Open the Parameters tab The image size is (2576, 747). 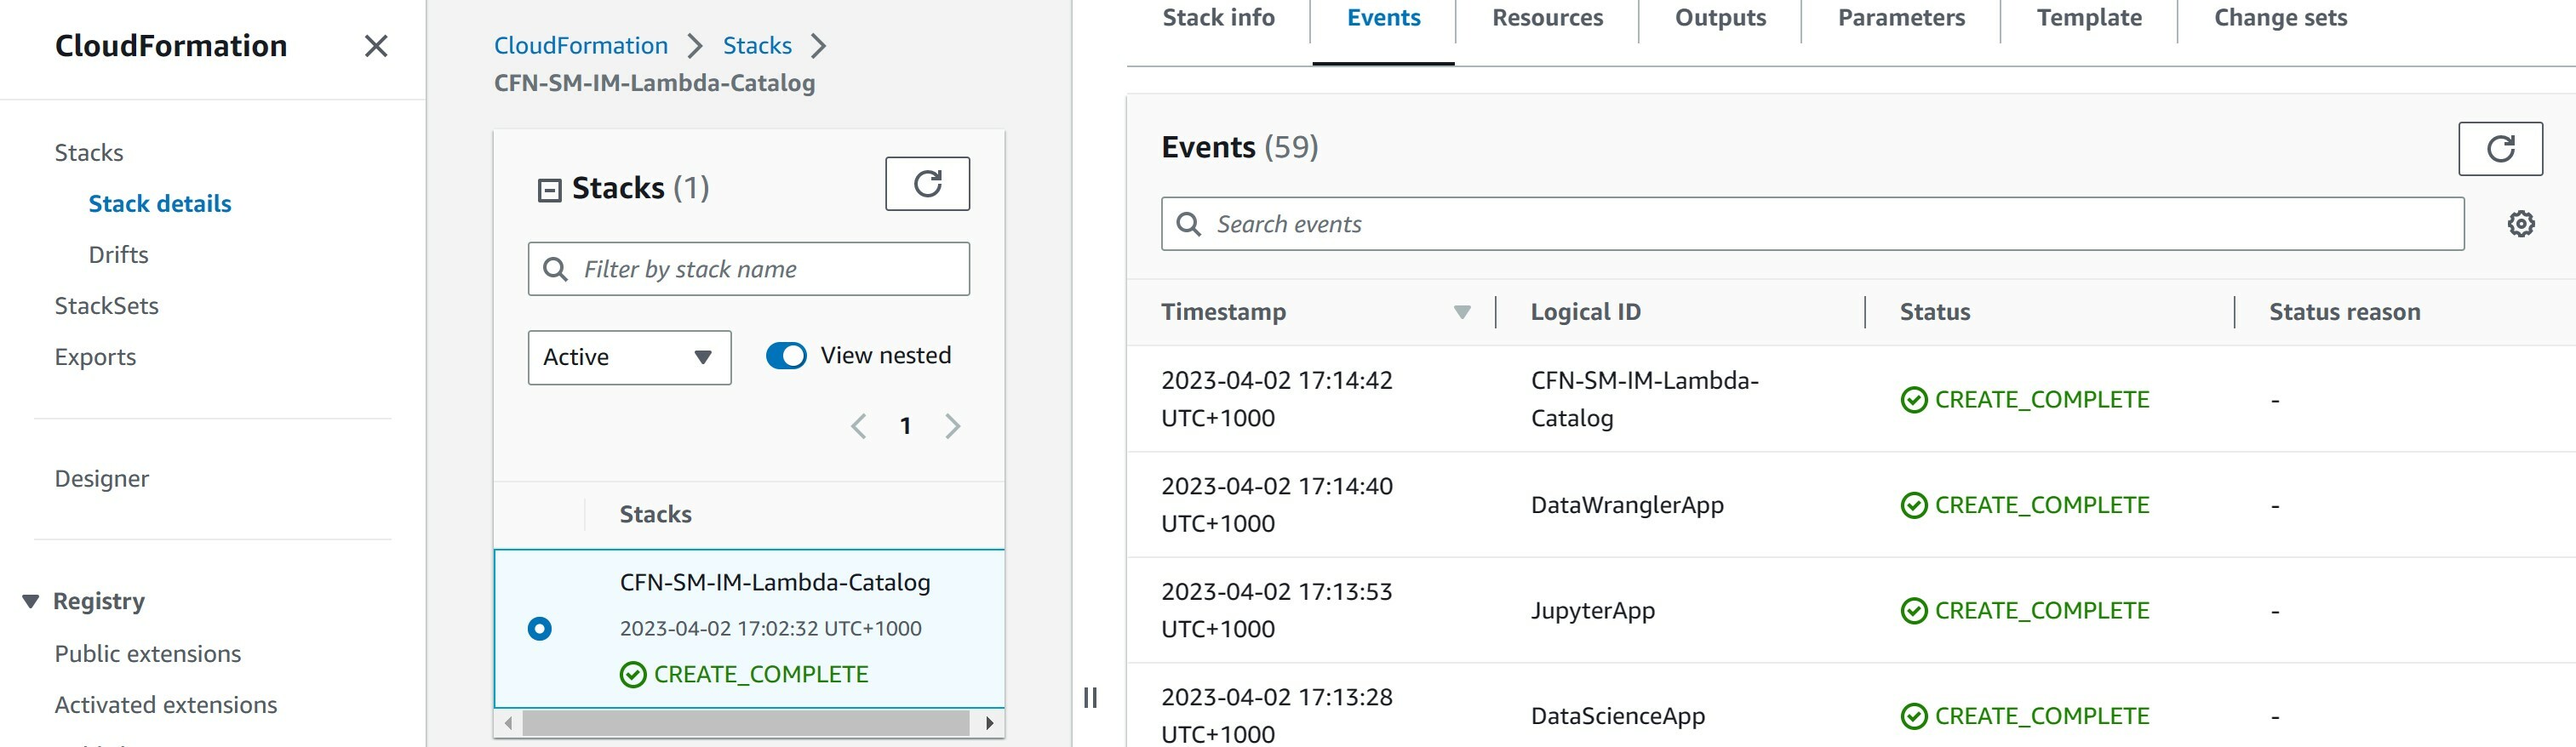(x=1901, y=18)
